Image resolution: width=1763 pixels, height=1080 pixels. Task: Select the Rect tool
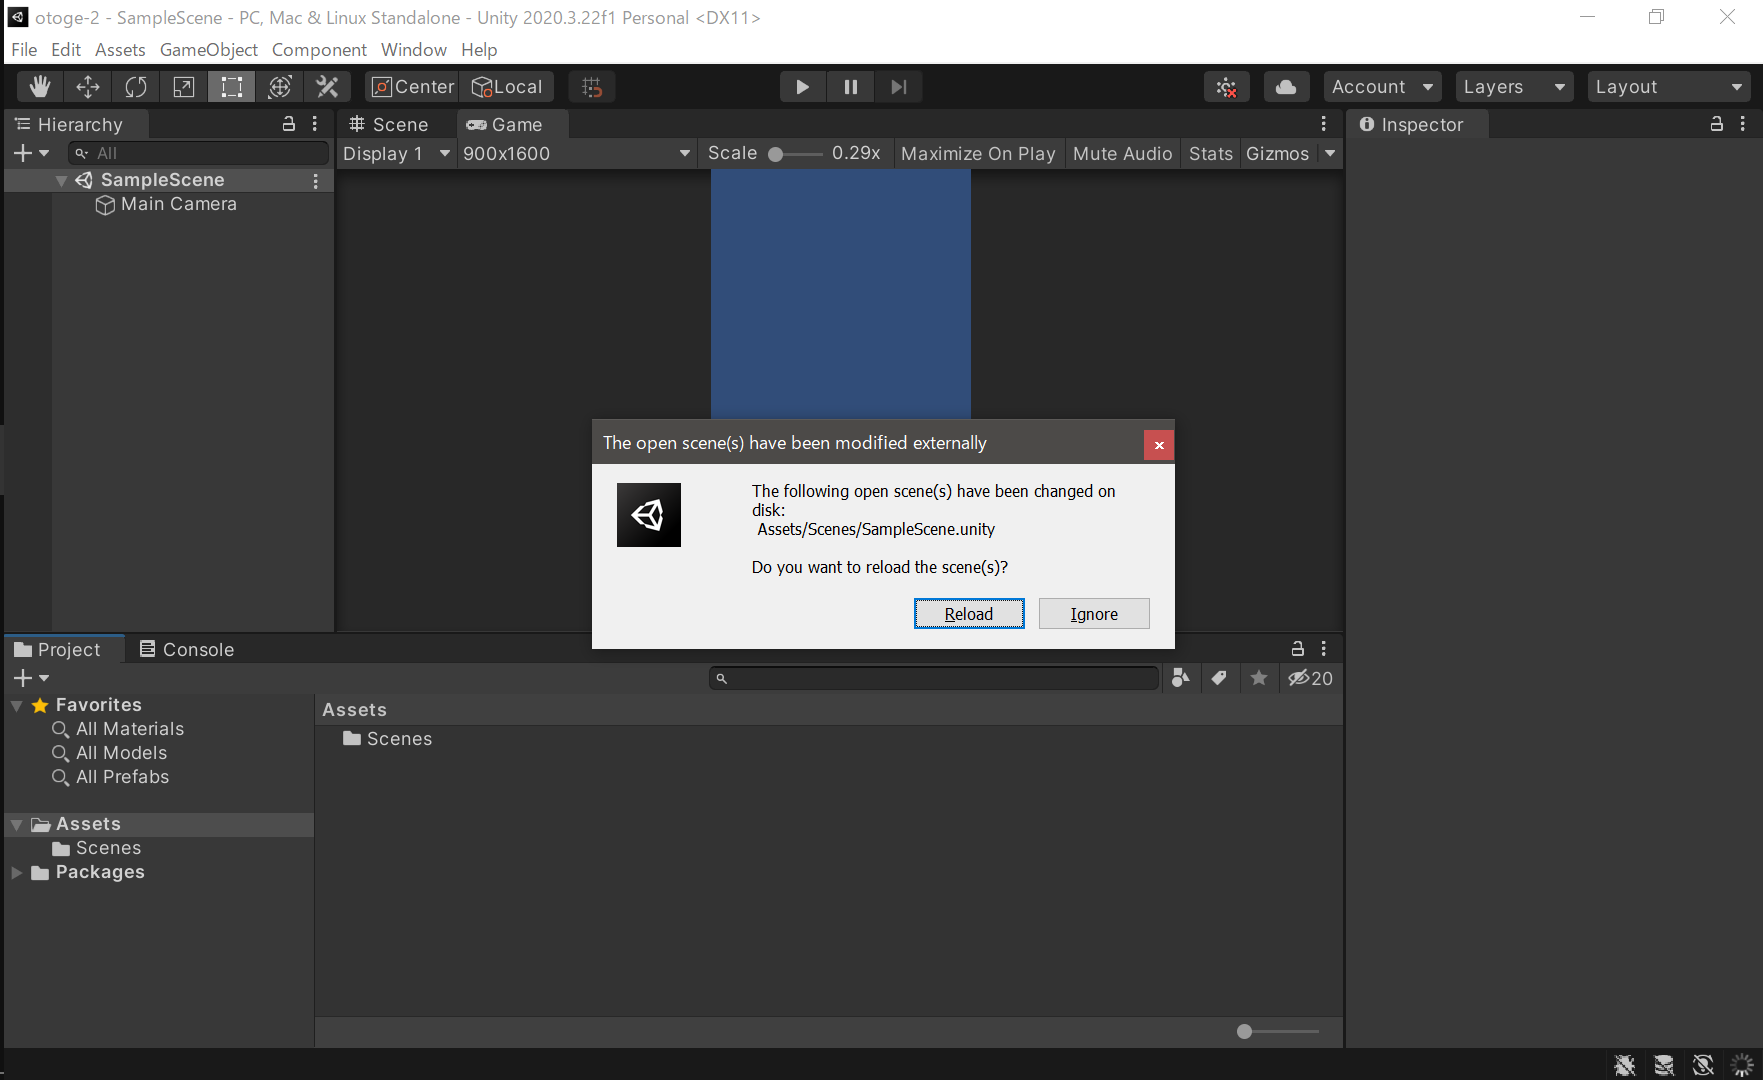click(232, 87)
